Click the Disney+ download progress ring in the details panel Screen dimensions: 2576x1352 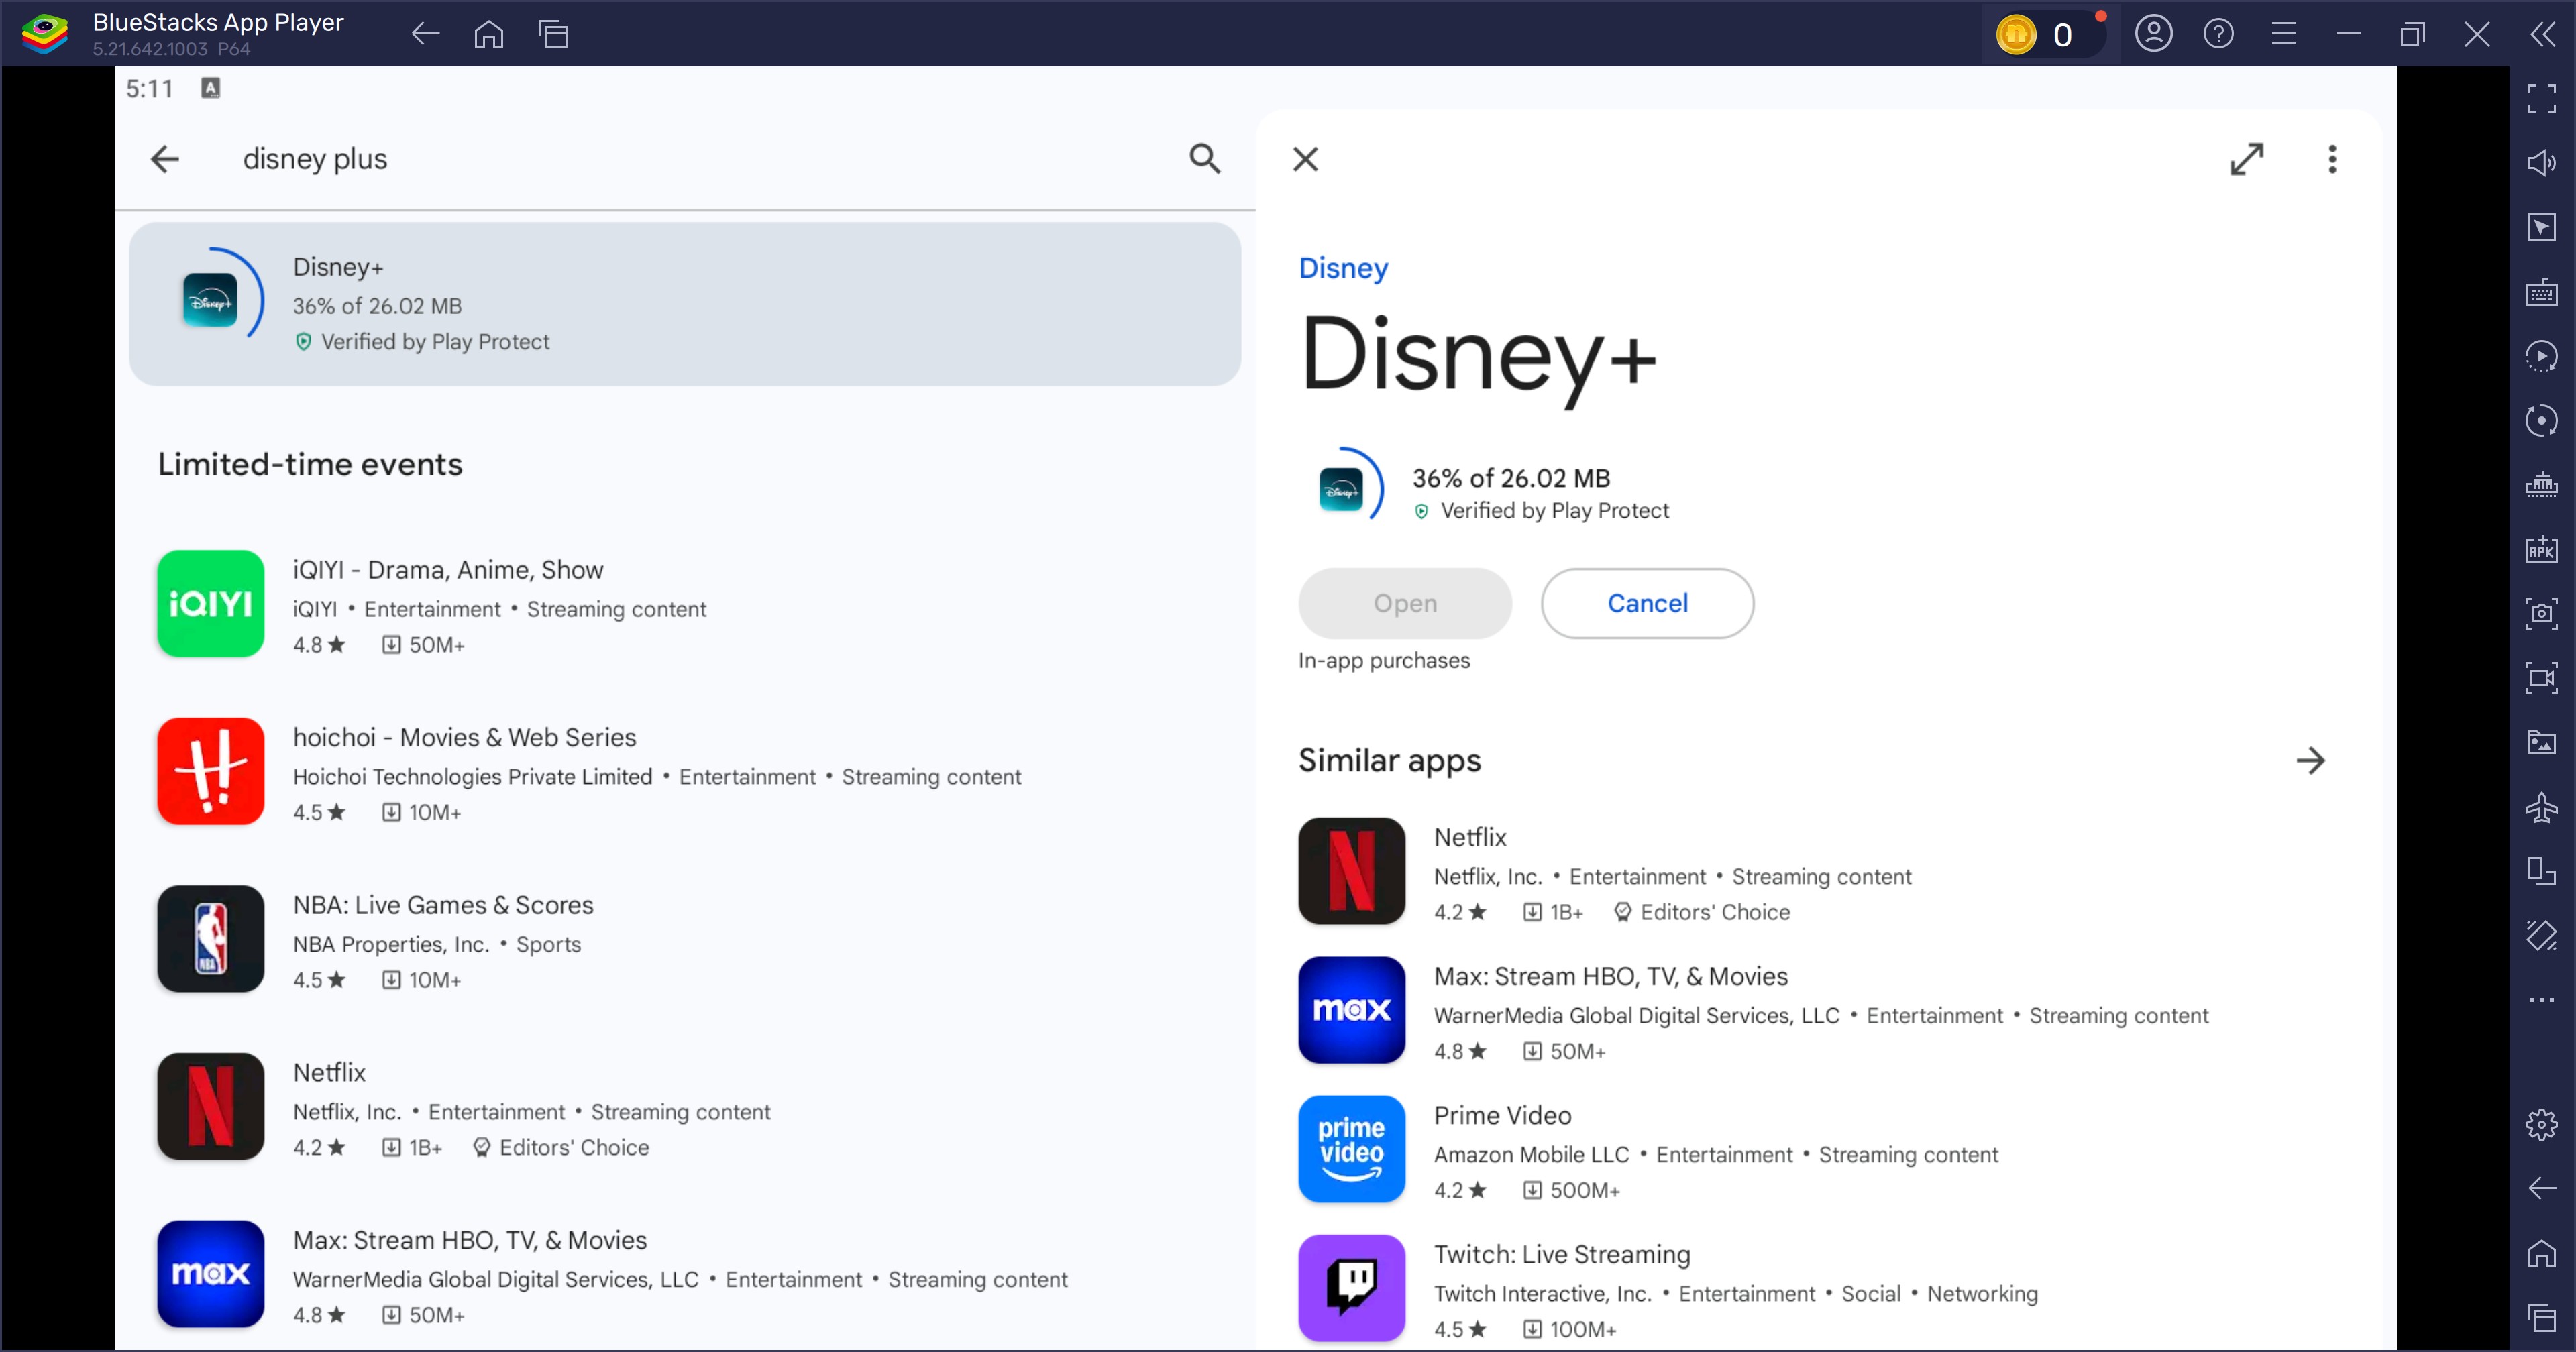(1341, 490)
